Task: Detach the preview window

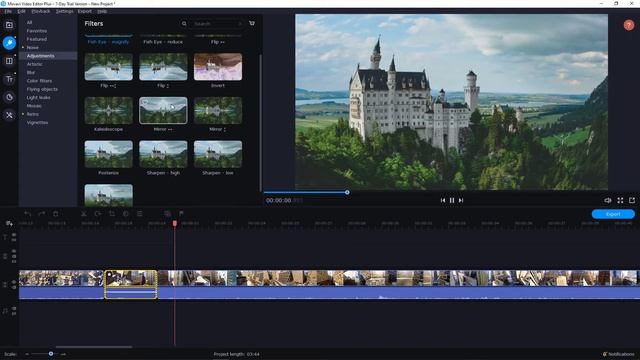Action: (x=632, y=200)
